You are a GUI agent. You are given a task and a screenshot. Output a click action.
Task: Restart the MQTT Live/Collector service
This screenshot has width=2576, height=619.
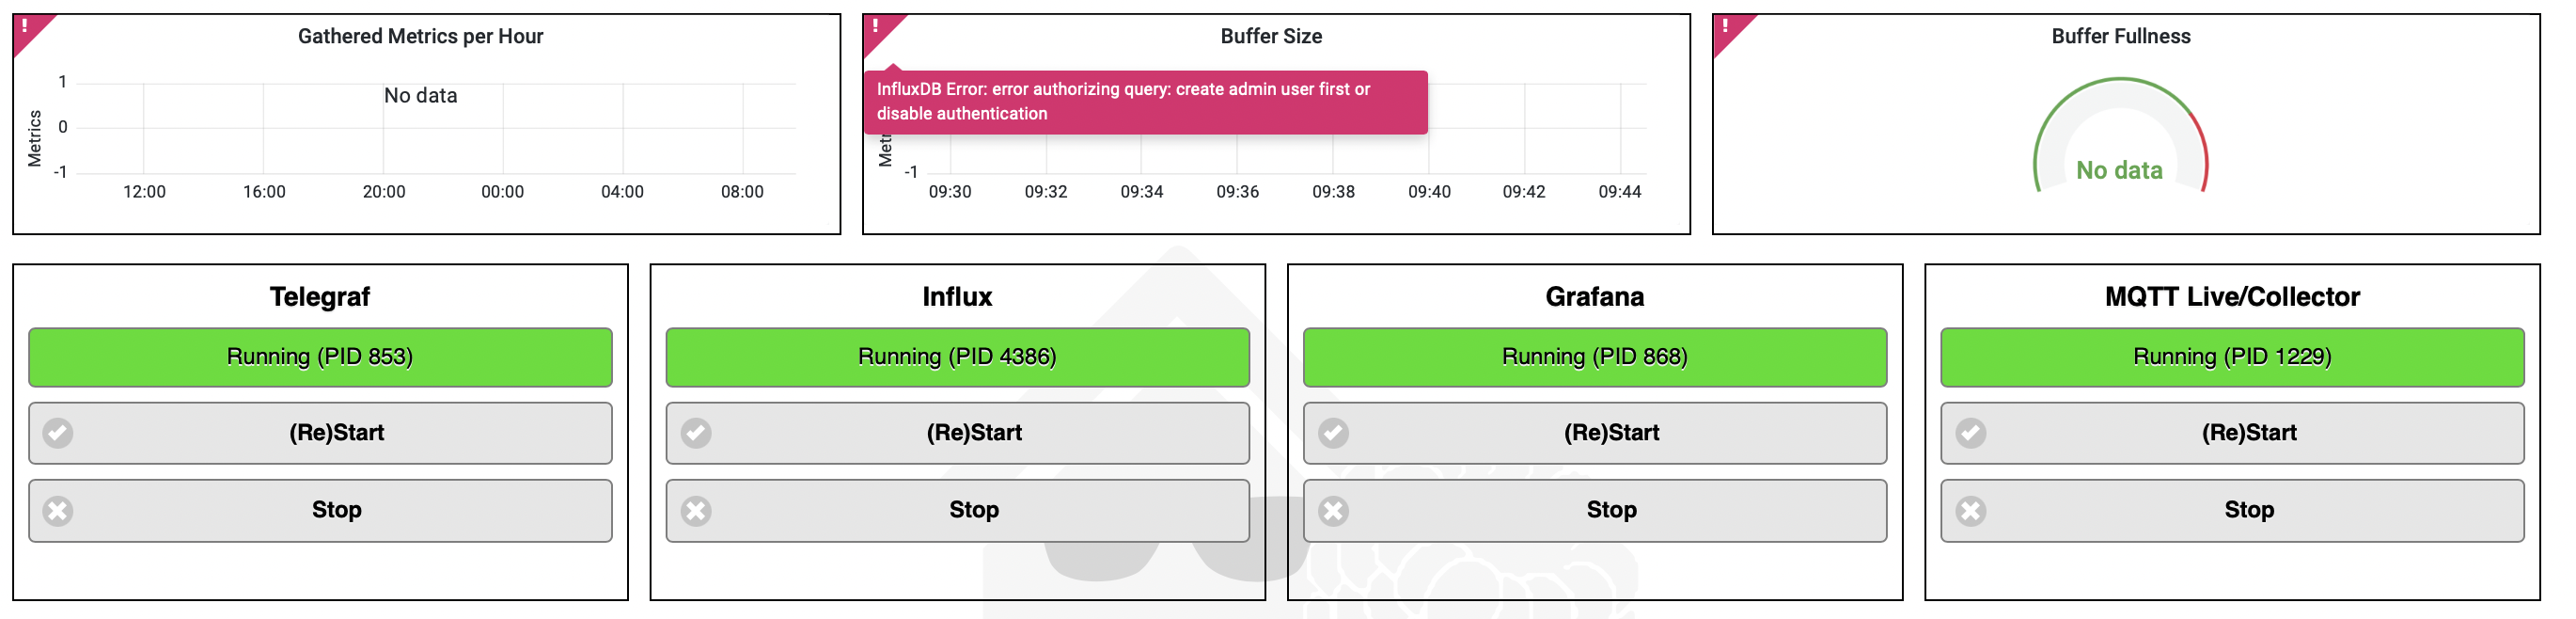click(2248, 433)
